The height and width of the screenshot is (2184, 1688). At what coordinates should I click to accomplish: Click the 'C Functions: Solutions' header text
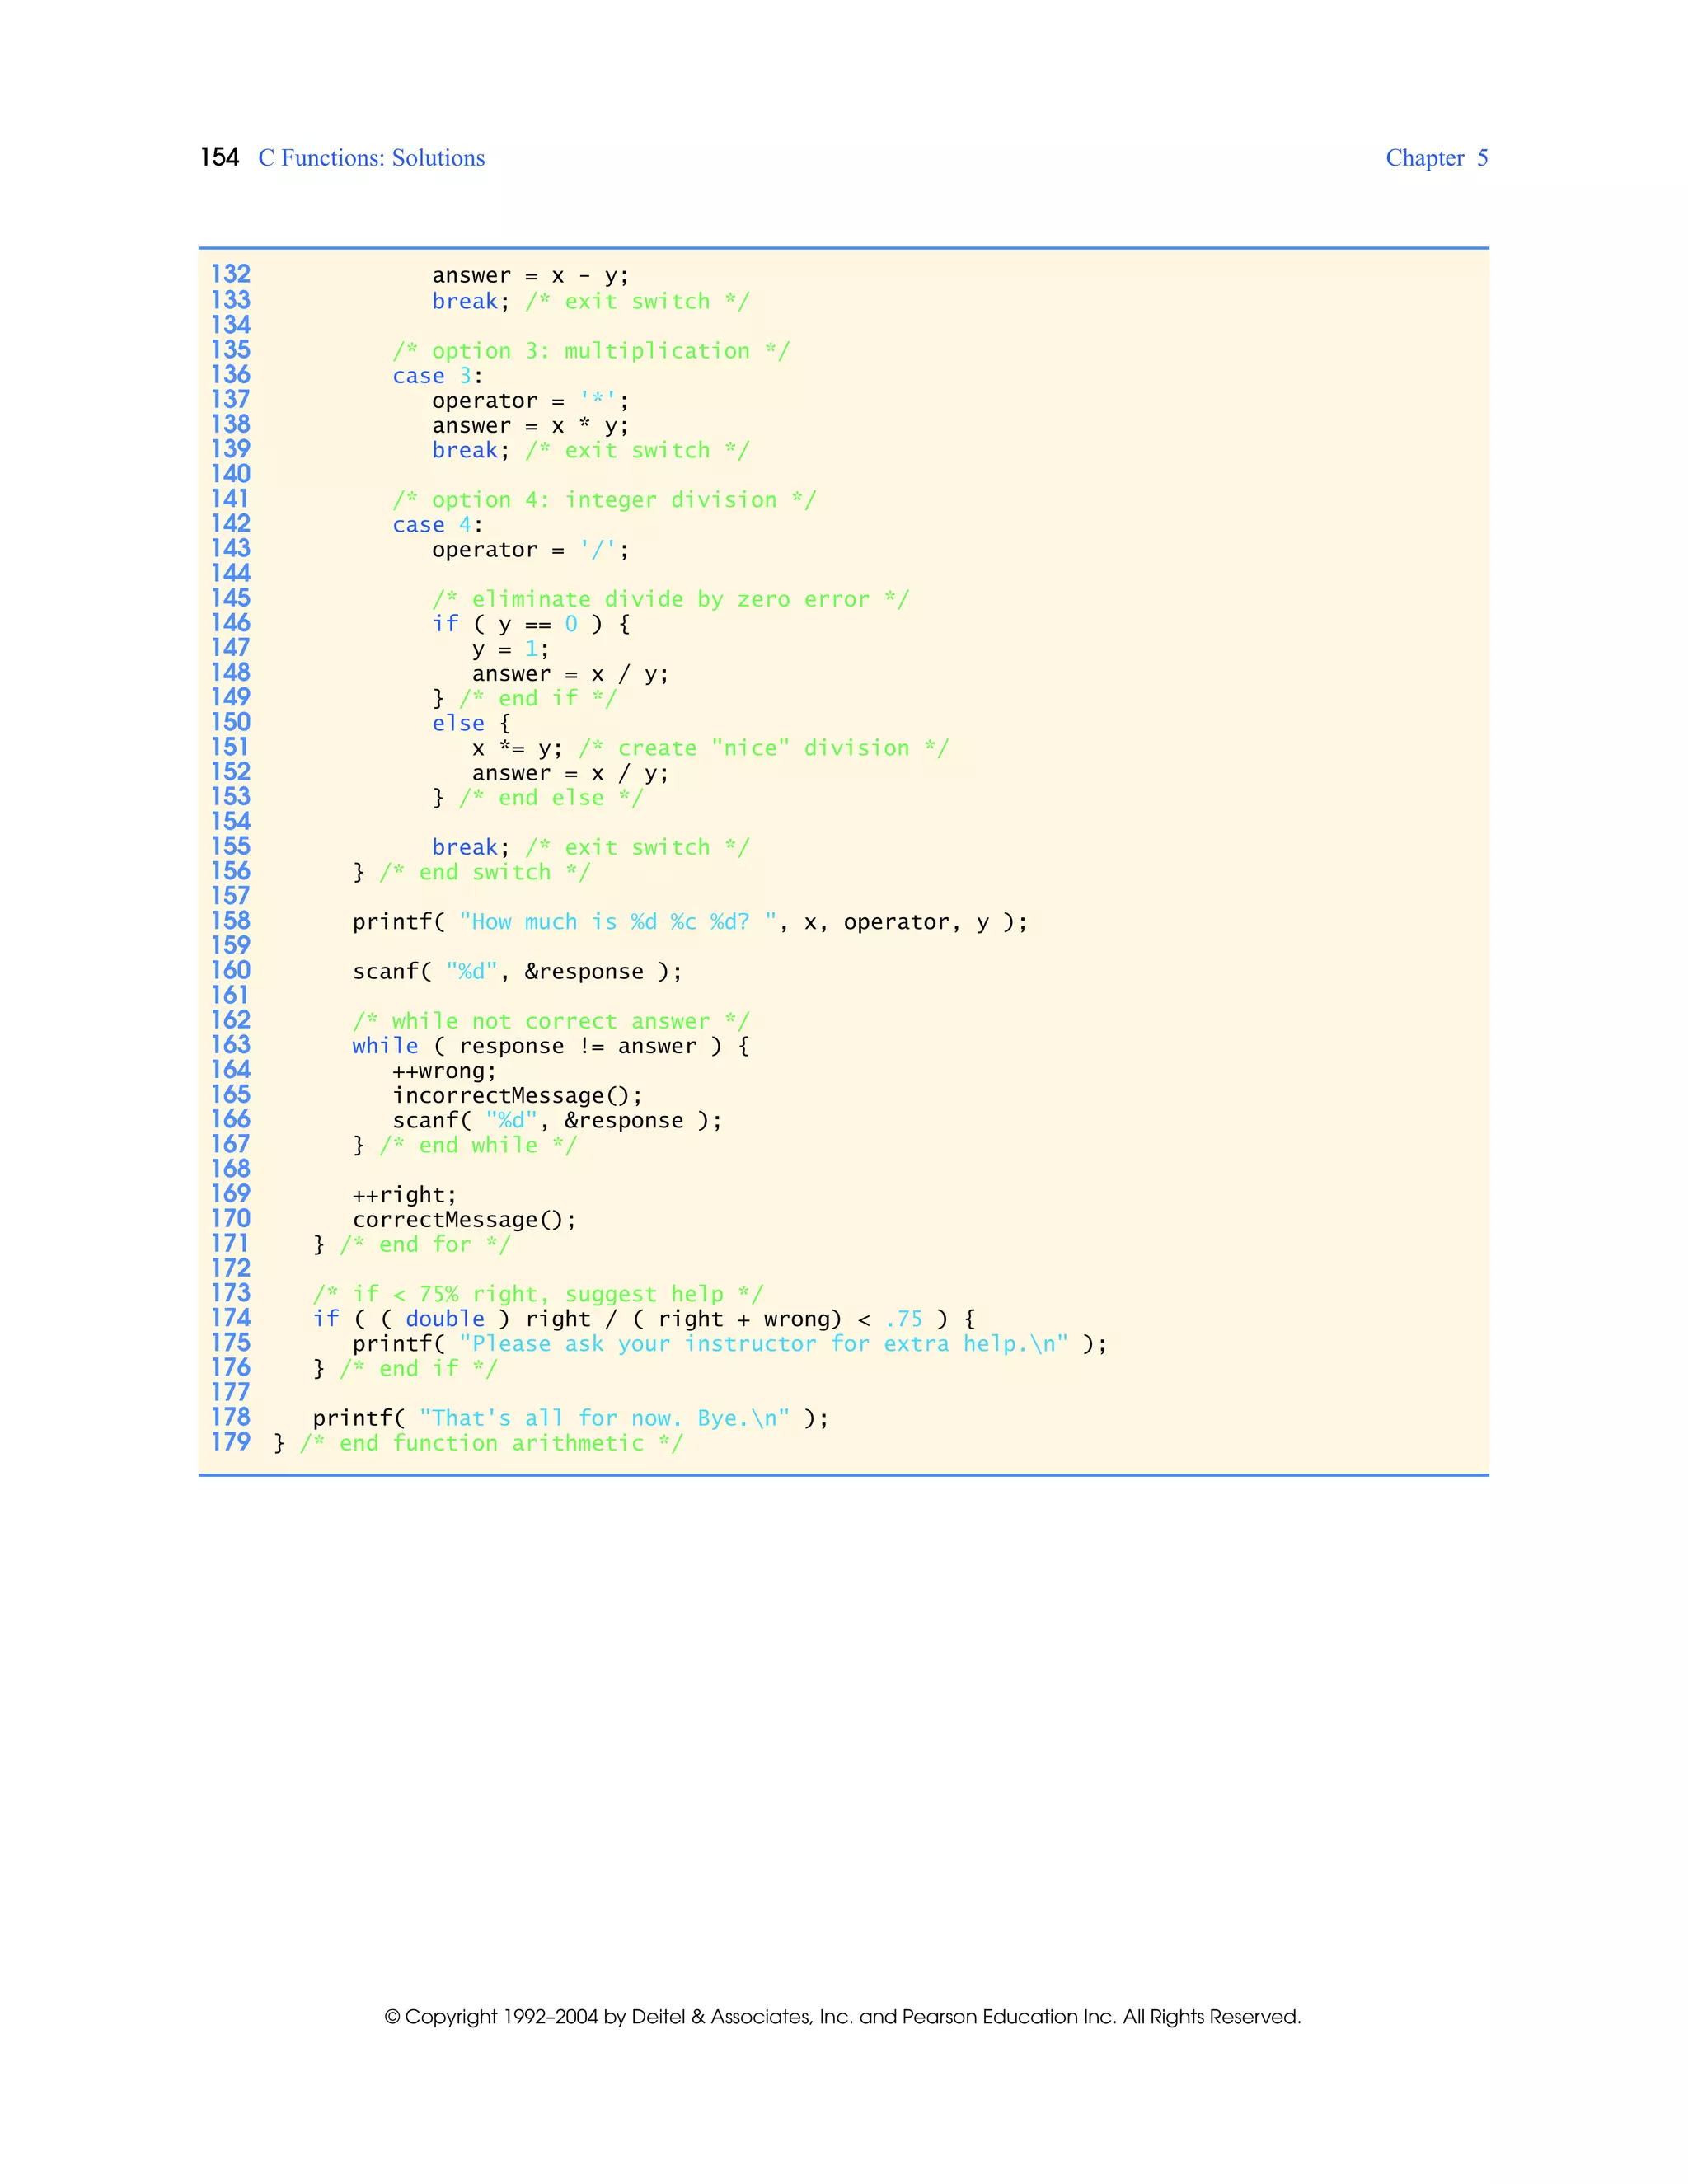tap(371, 158)
